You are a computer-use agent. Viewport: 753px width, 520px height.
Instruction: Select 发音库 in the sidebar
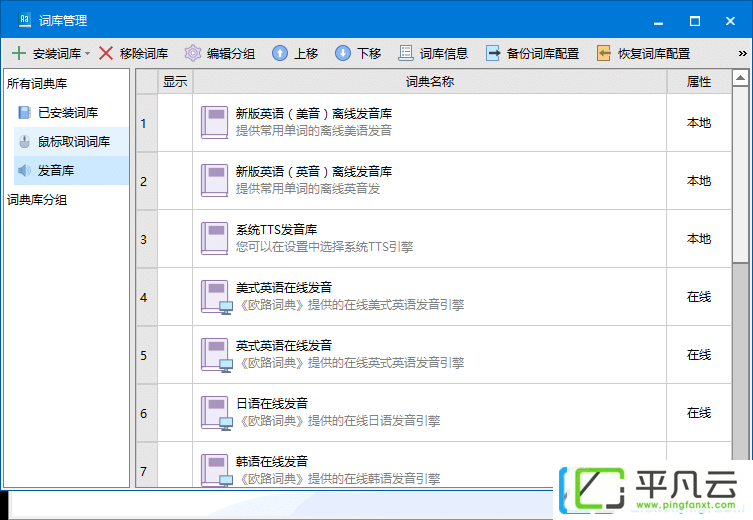(71, 170)
